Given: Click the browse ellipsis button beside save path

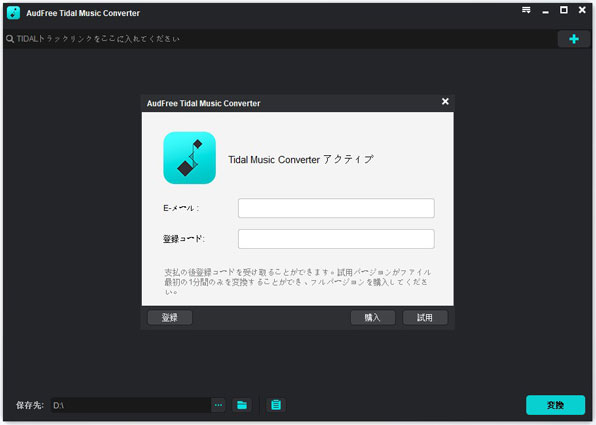Looking at the screenshot, I should click(x=218, y=405).
